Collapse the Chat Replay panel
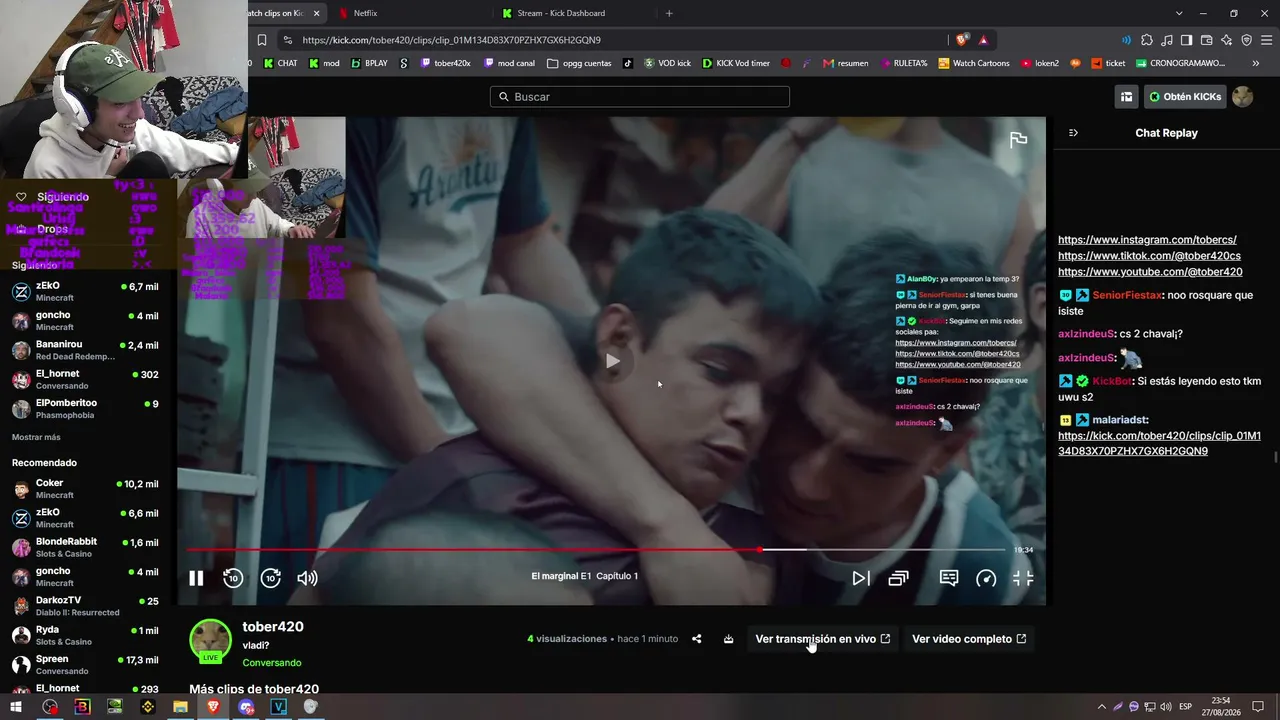Image resolution: width=1280 pixels, height=720 pixels. (1073, 133)
